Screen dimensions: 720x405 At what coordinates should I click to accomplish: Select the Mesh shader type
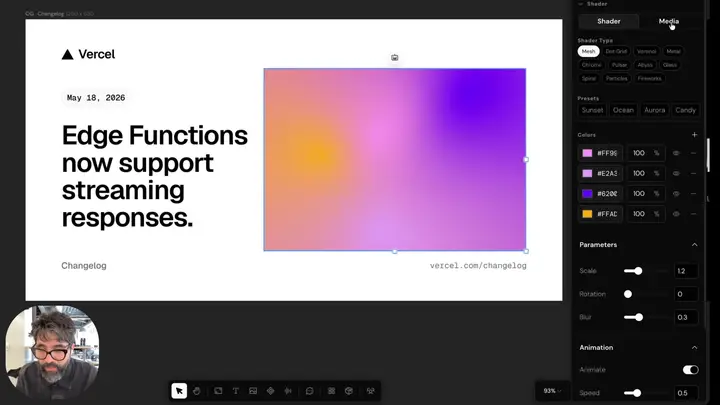(588, 51)
